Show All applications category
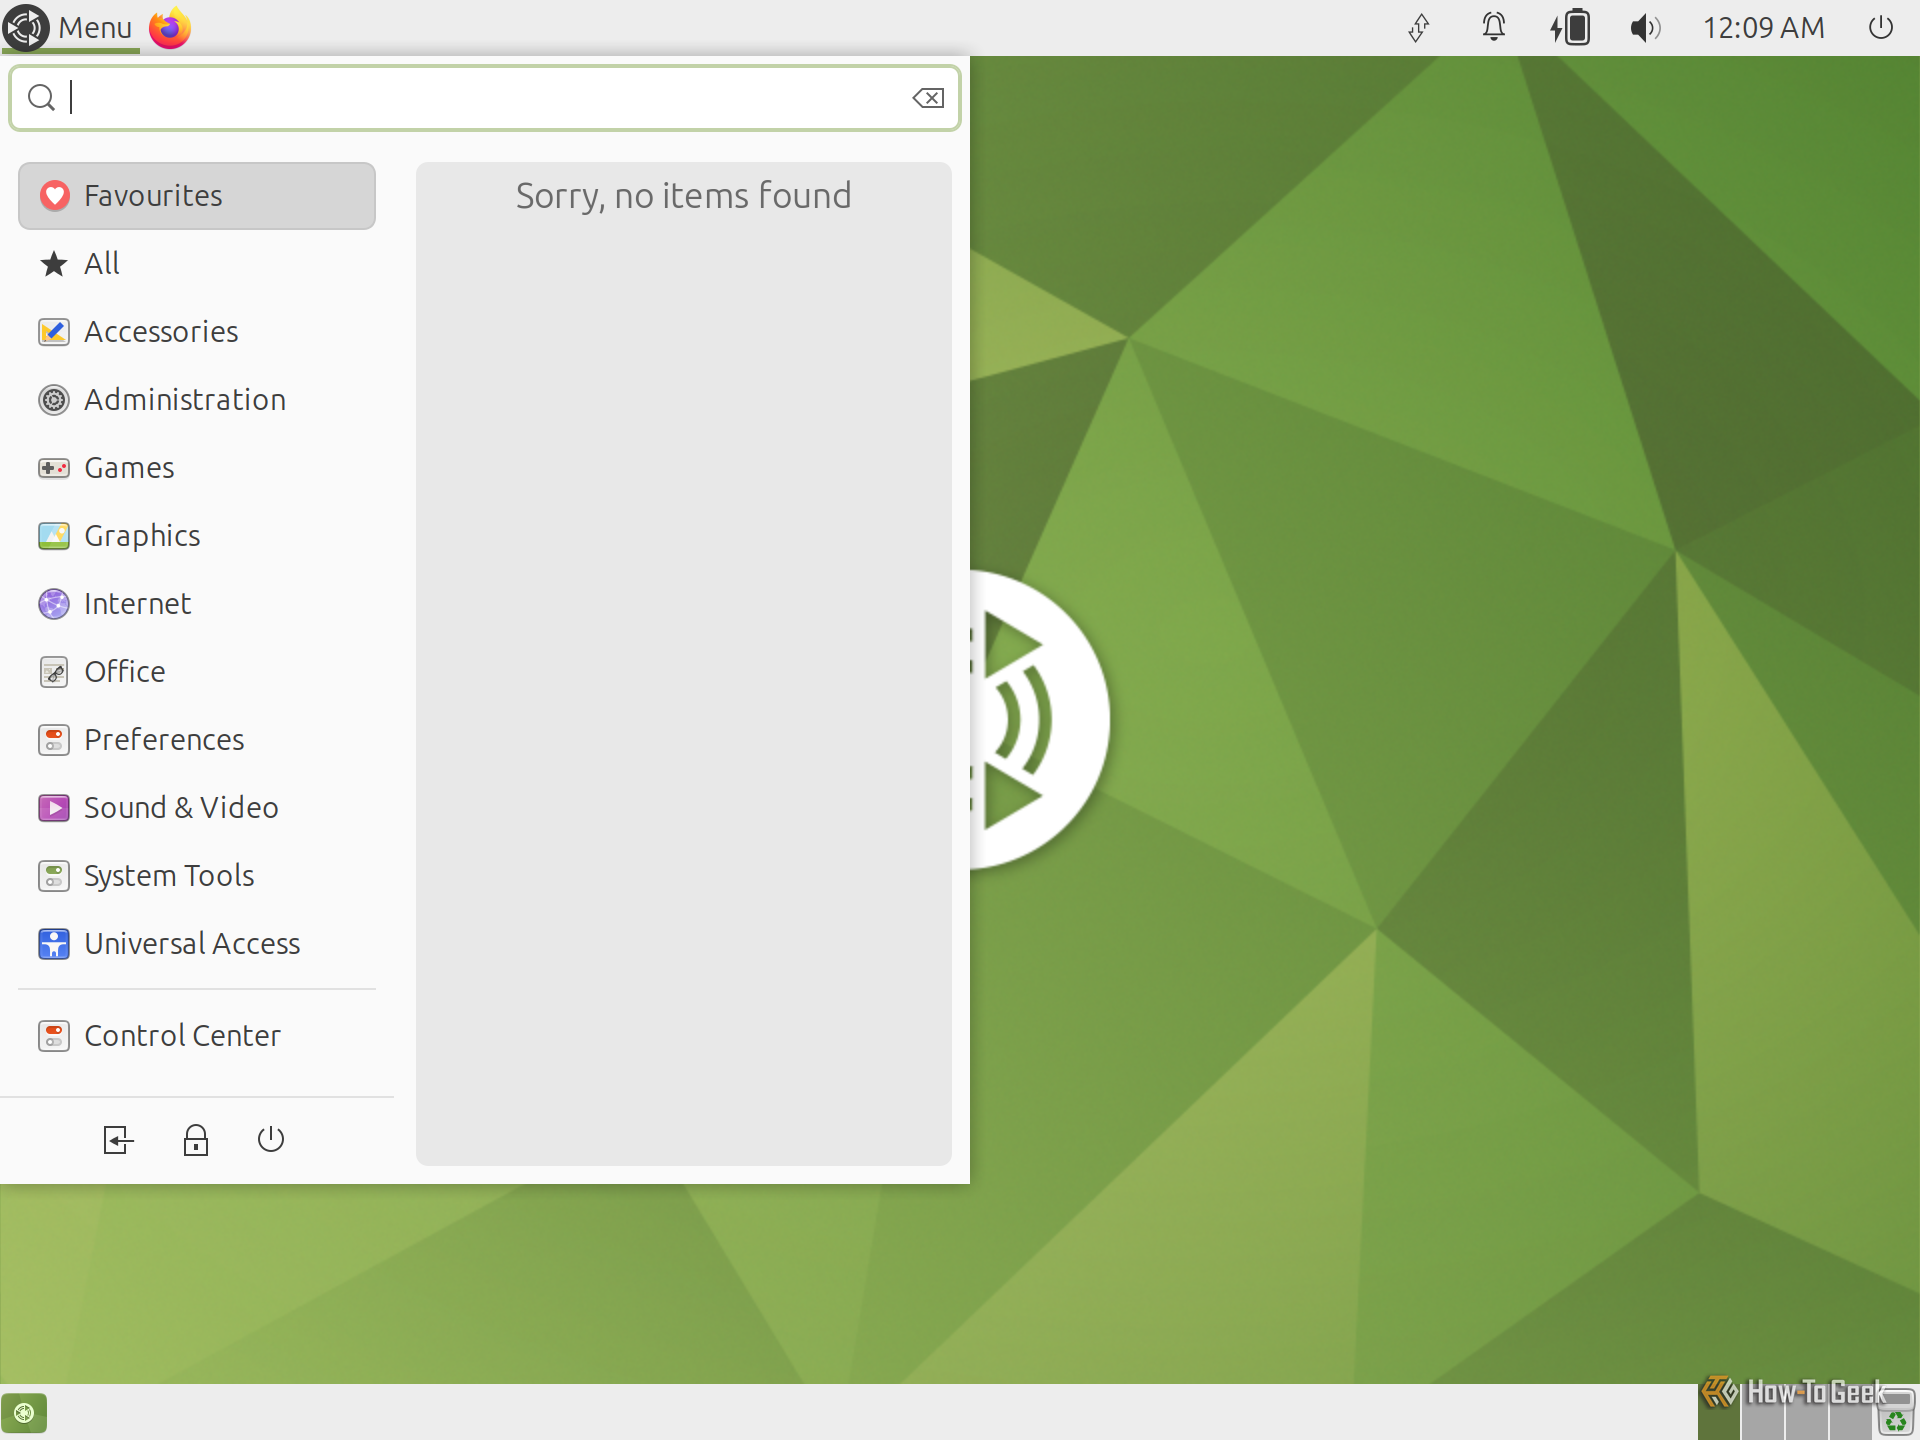Viewport: 1920px width, 1440px height. point(197,264)
